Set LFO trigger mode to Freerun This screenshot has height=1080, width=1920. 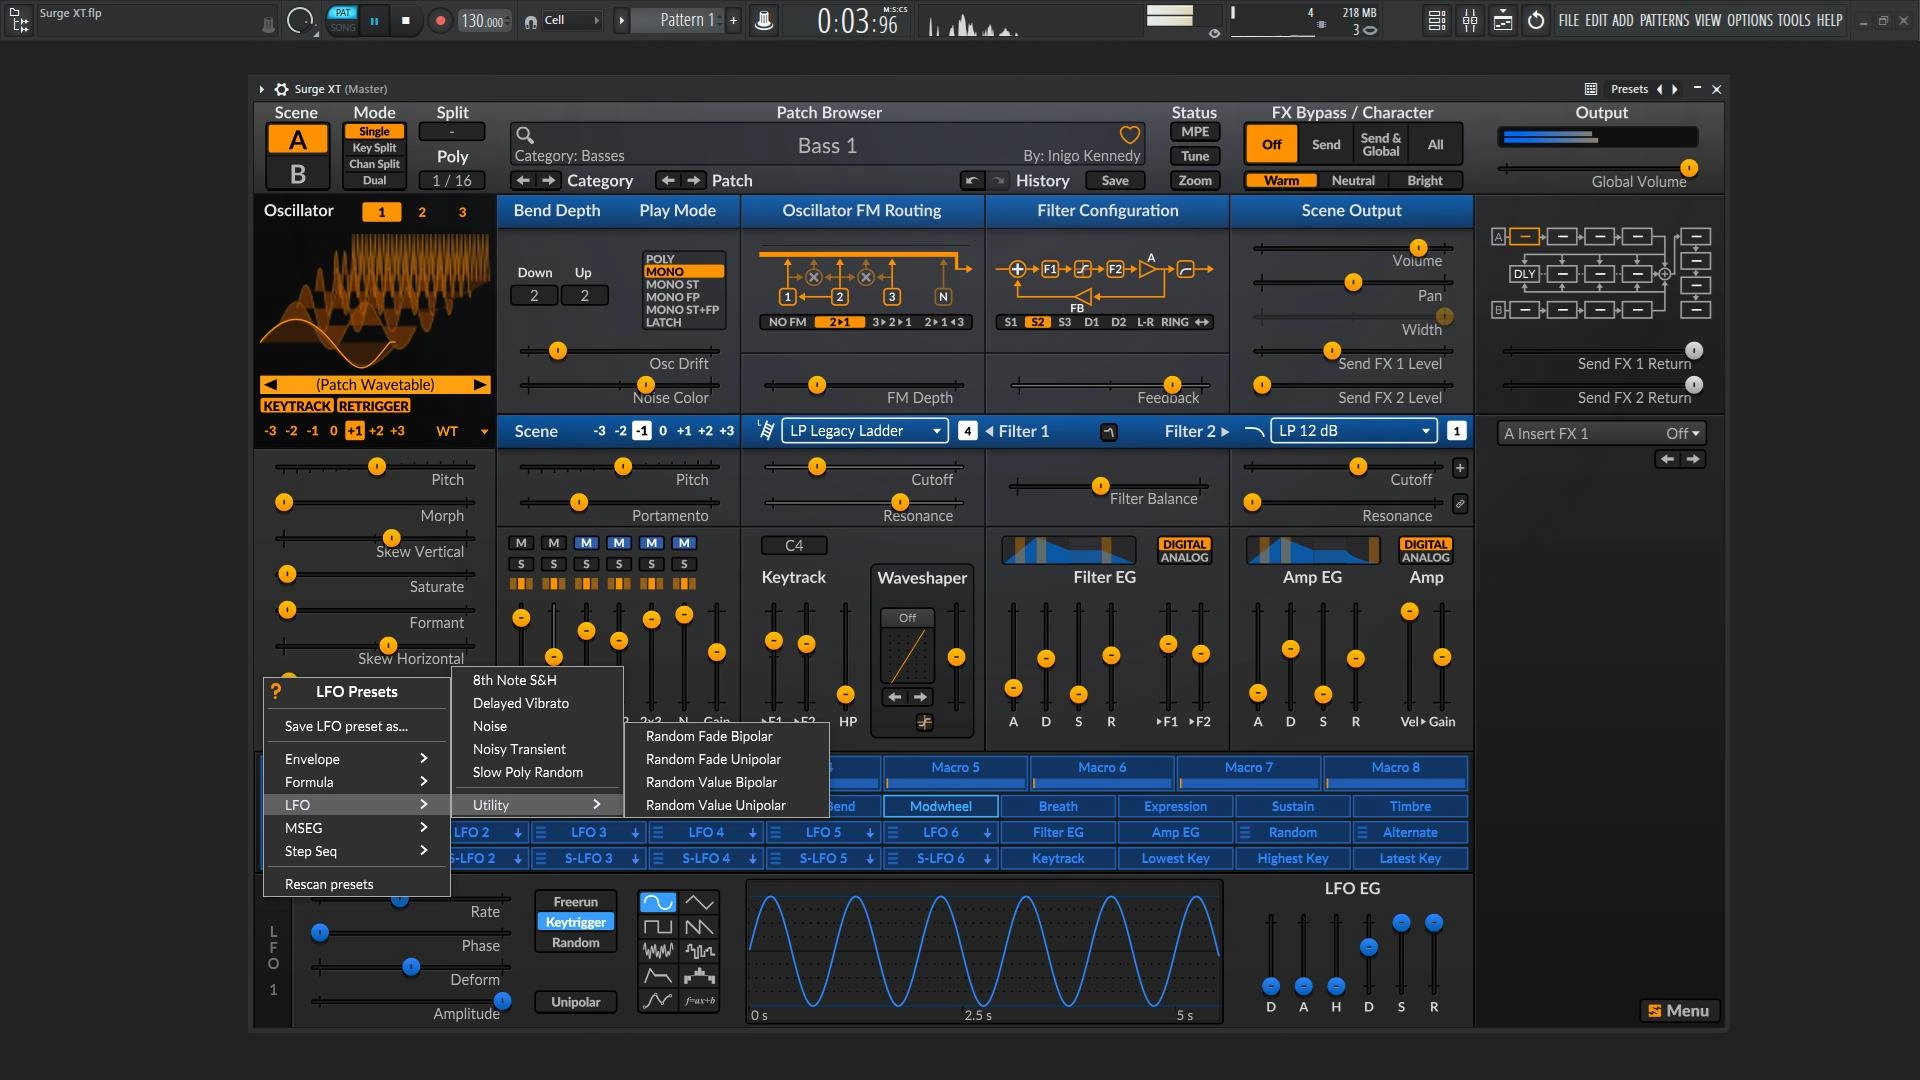[576, 902]
